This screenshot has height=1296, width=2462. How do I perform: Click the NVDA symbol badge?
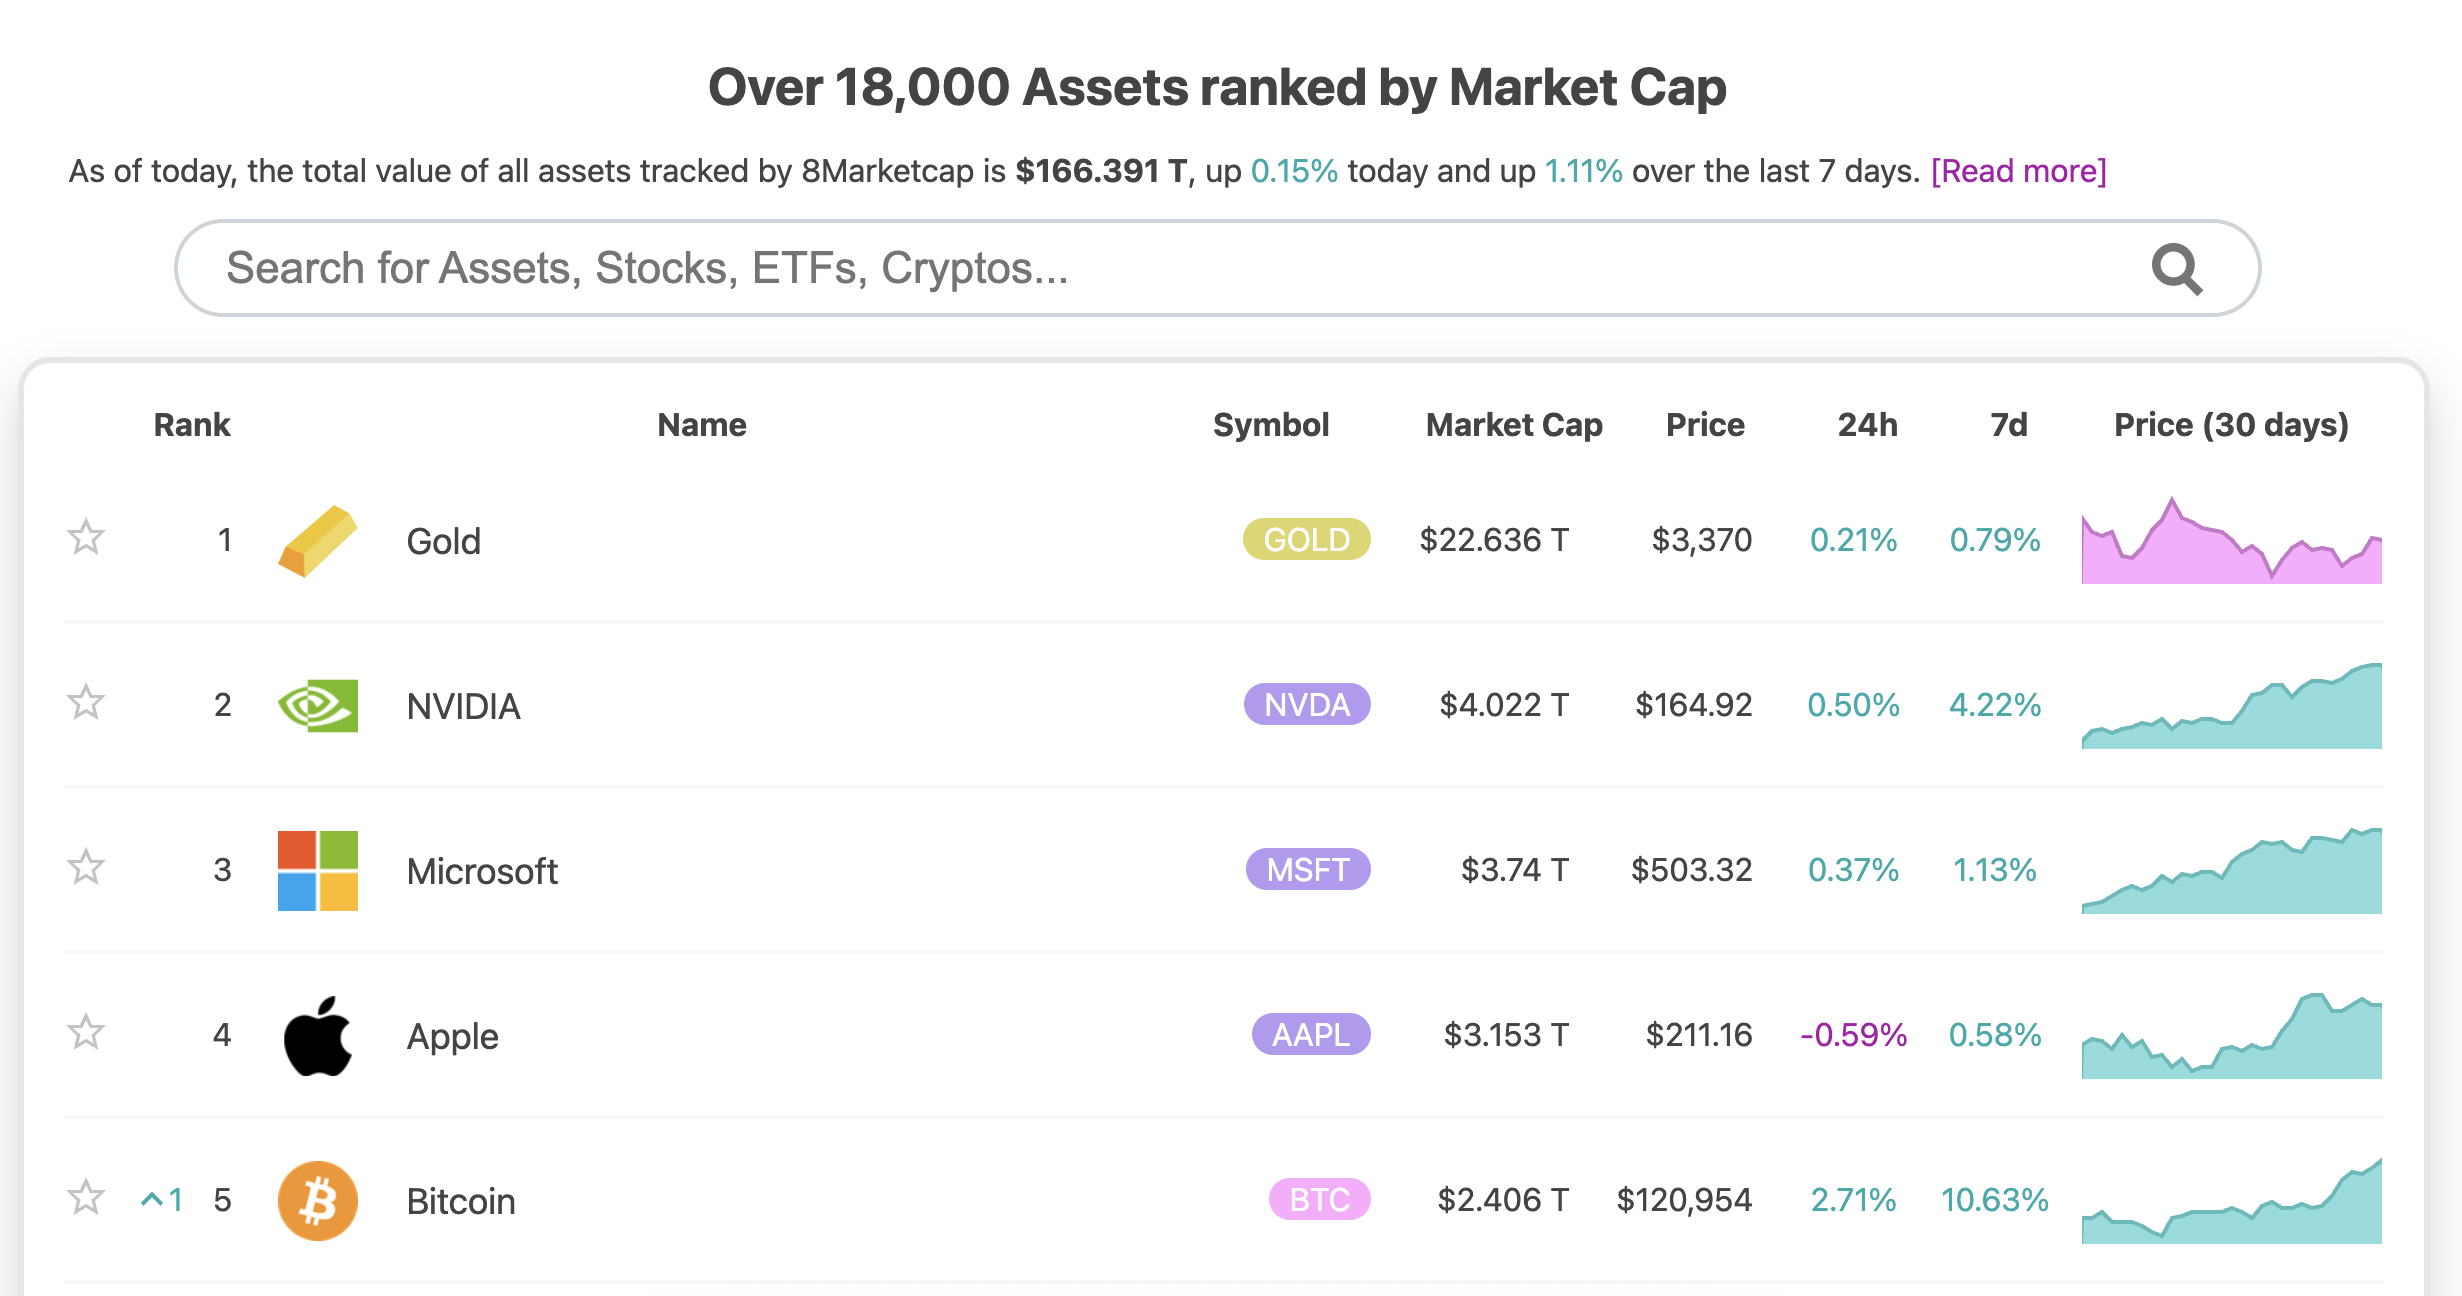(x=1306, y=705)
